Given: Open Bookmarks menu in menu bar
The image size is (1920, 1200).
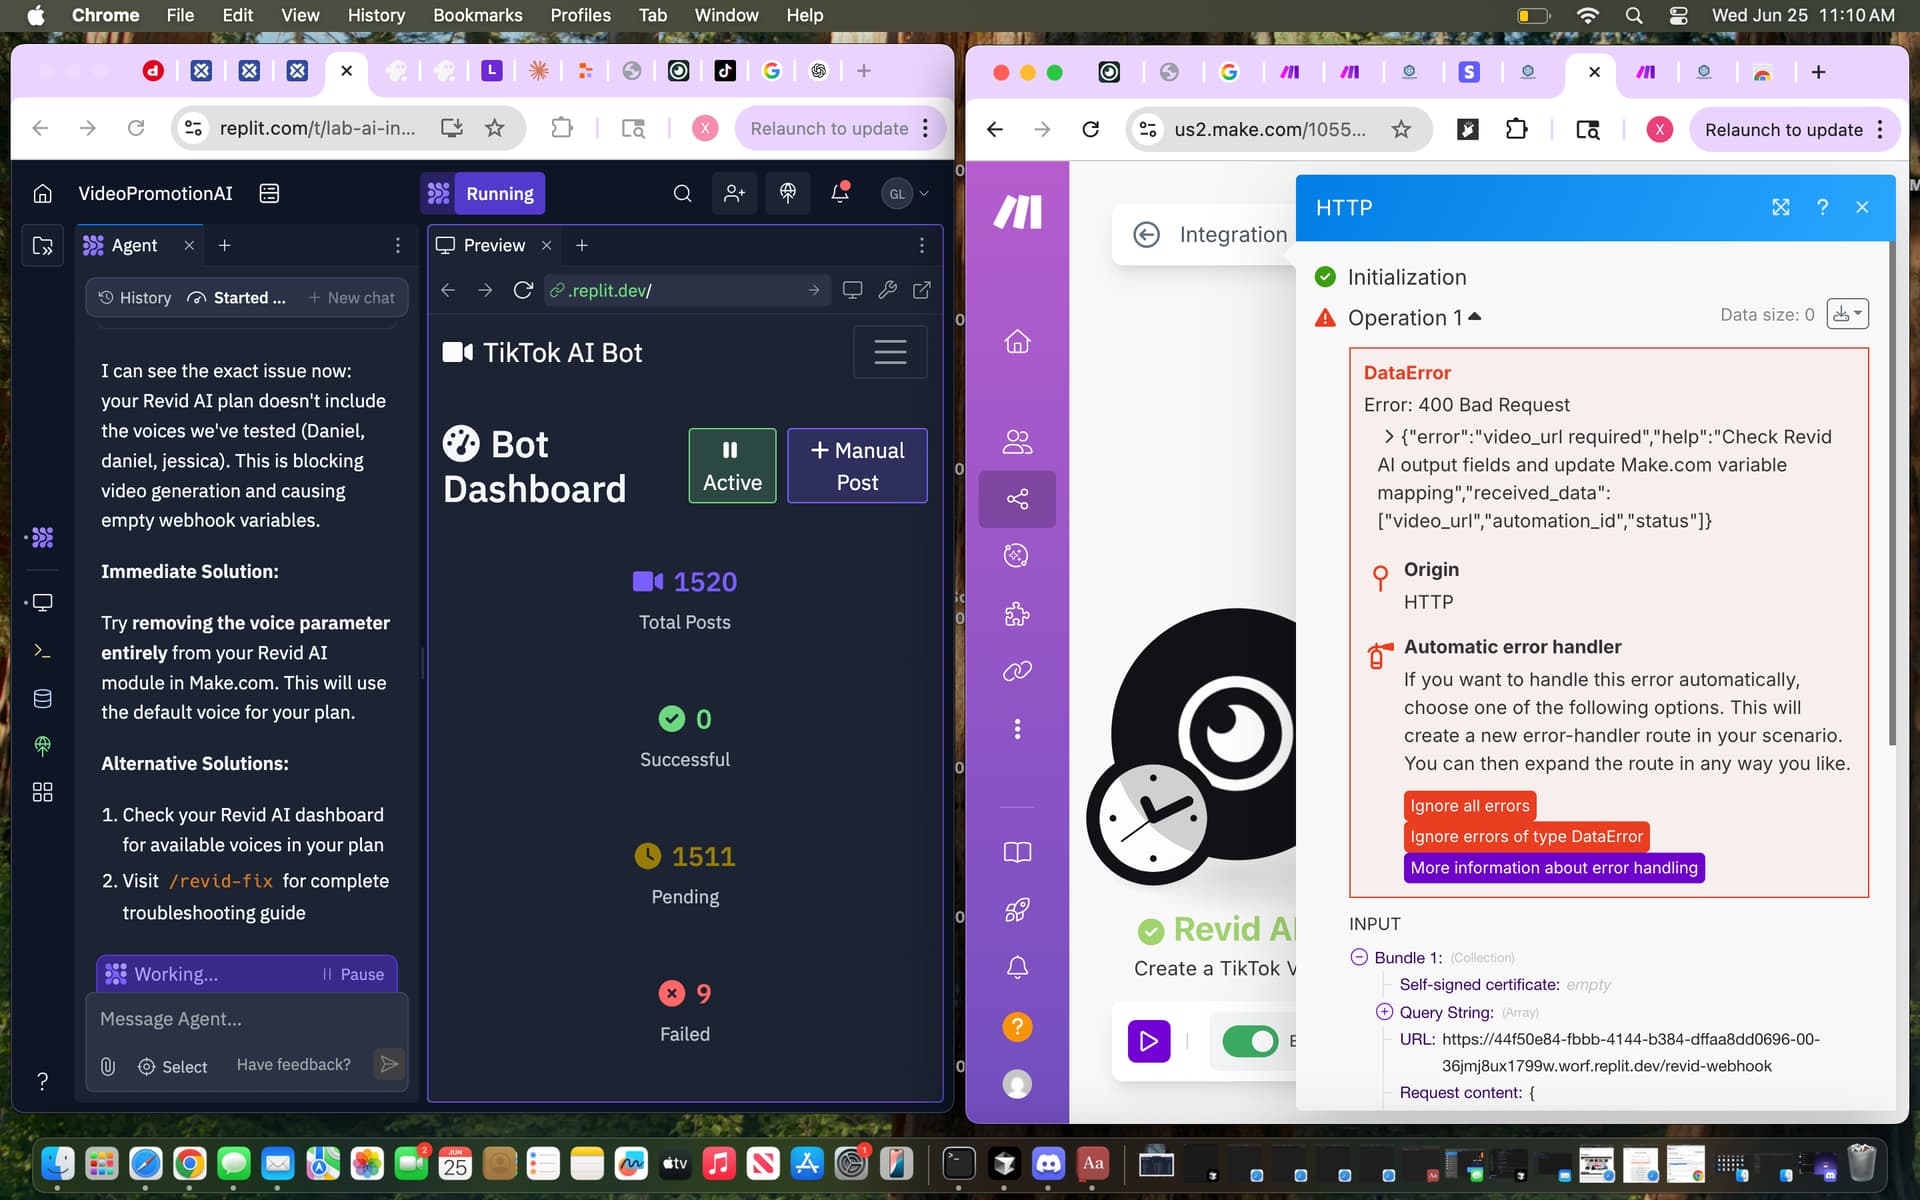Looking at the screenshot, I should coord(477,15).
